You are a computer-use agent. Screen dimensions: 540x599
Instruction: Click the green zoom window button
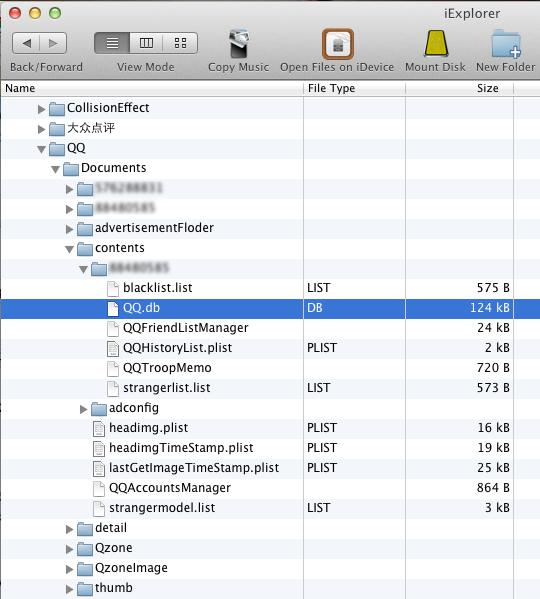click(55, 13)
